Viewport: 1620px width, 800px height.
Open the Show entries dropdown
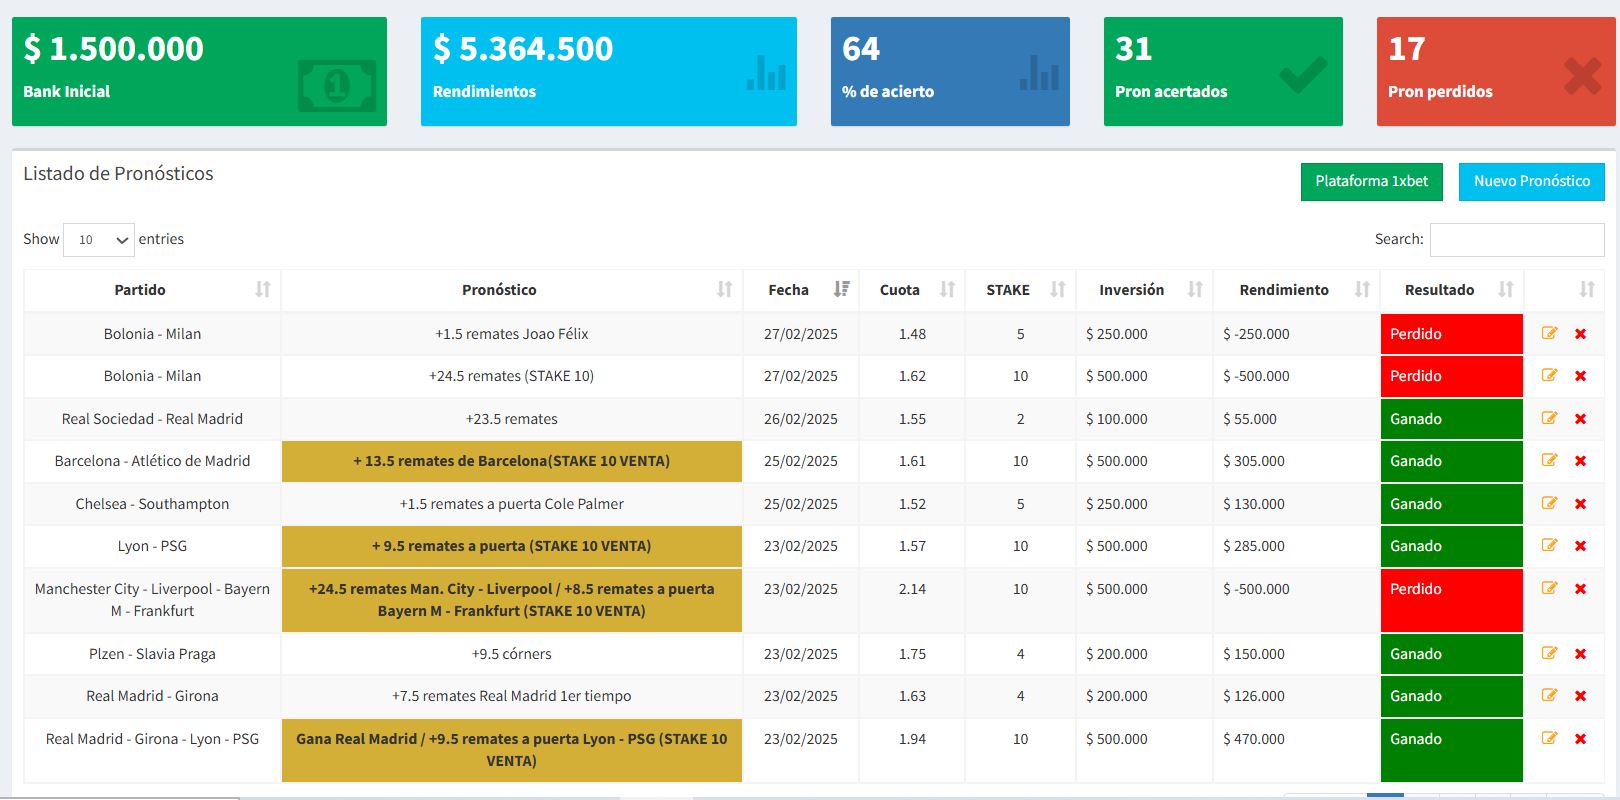pos(99,240)
